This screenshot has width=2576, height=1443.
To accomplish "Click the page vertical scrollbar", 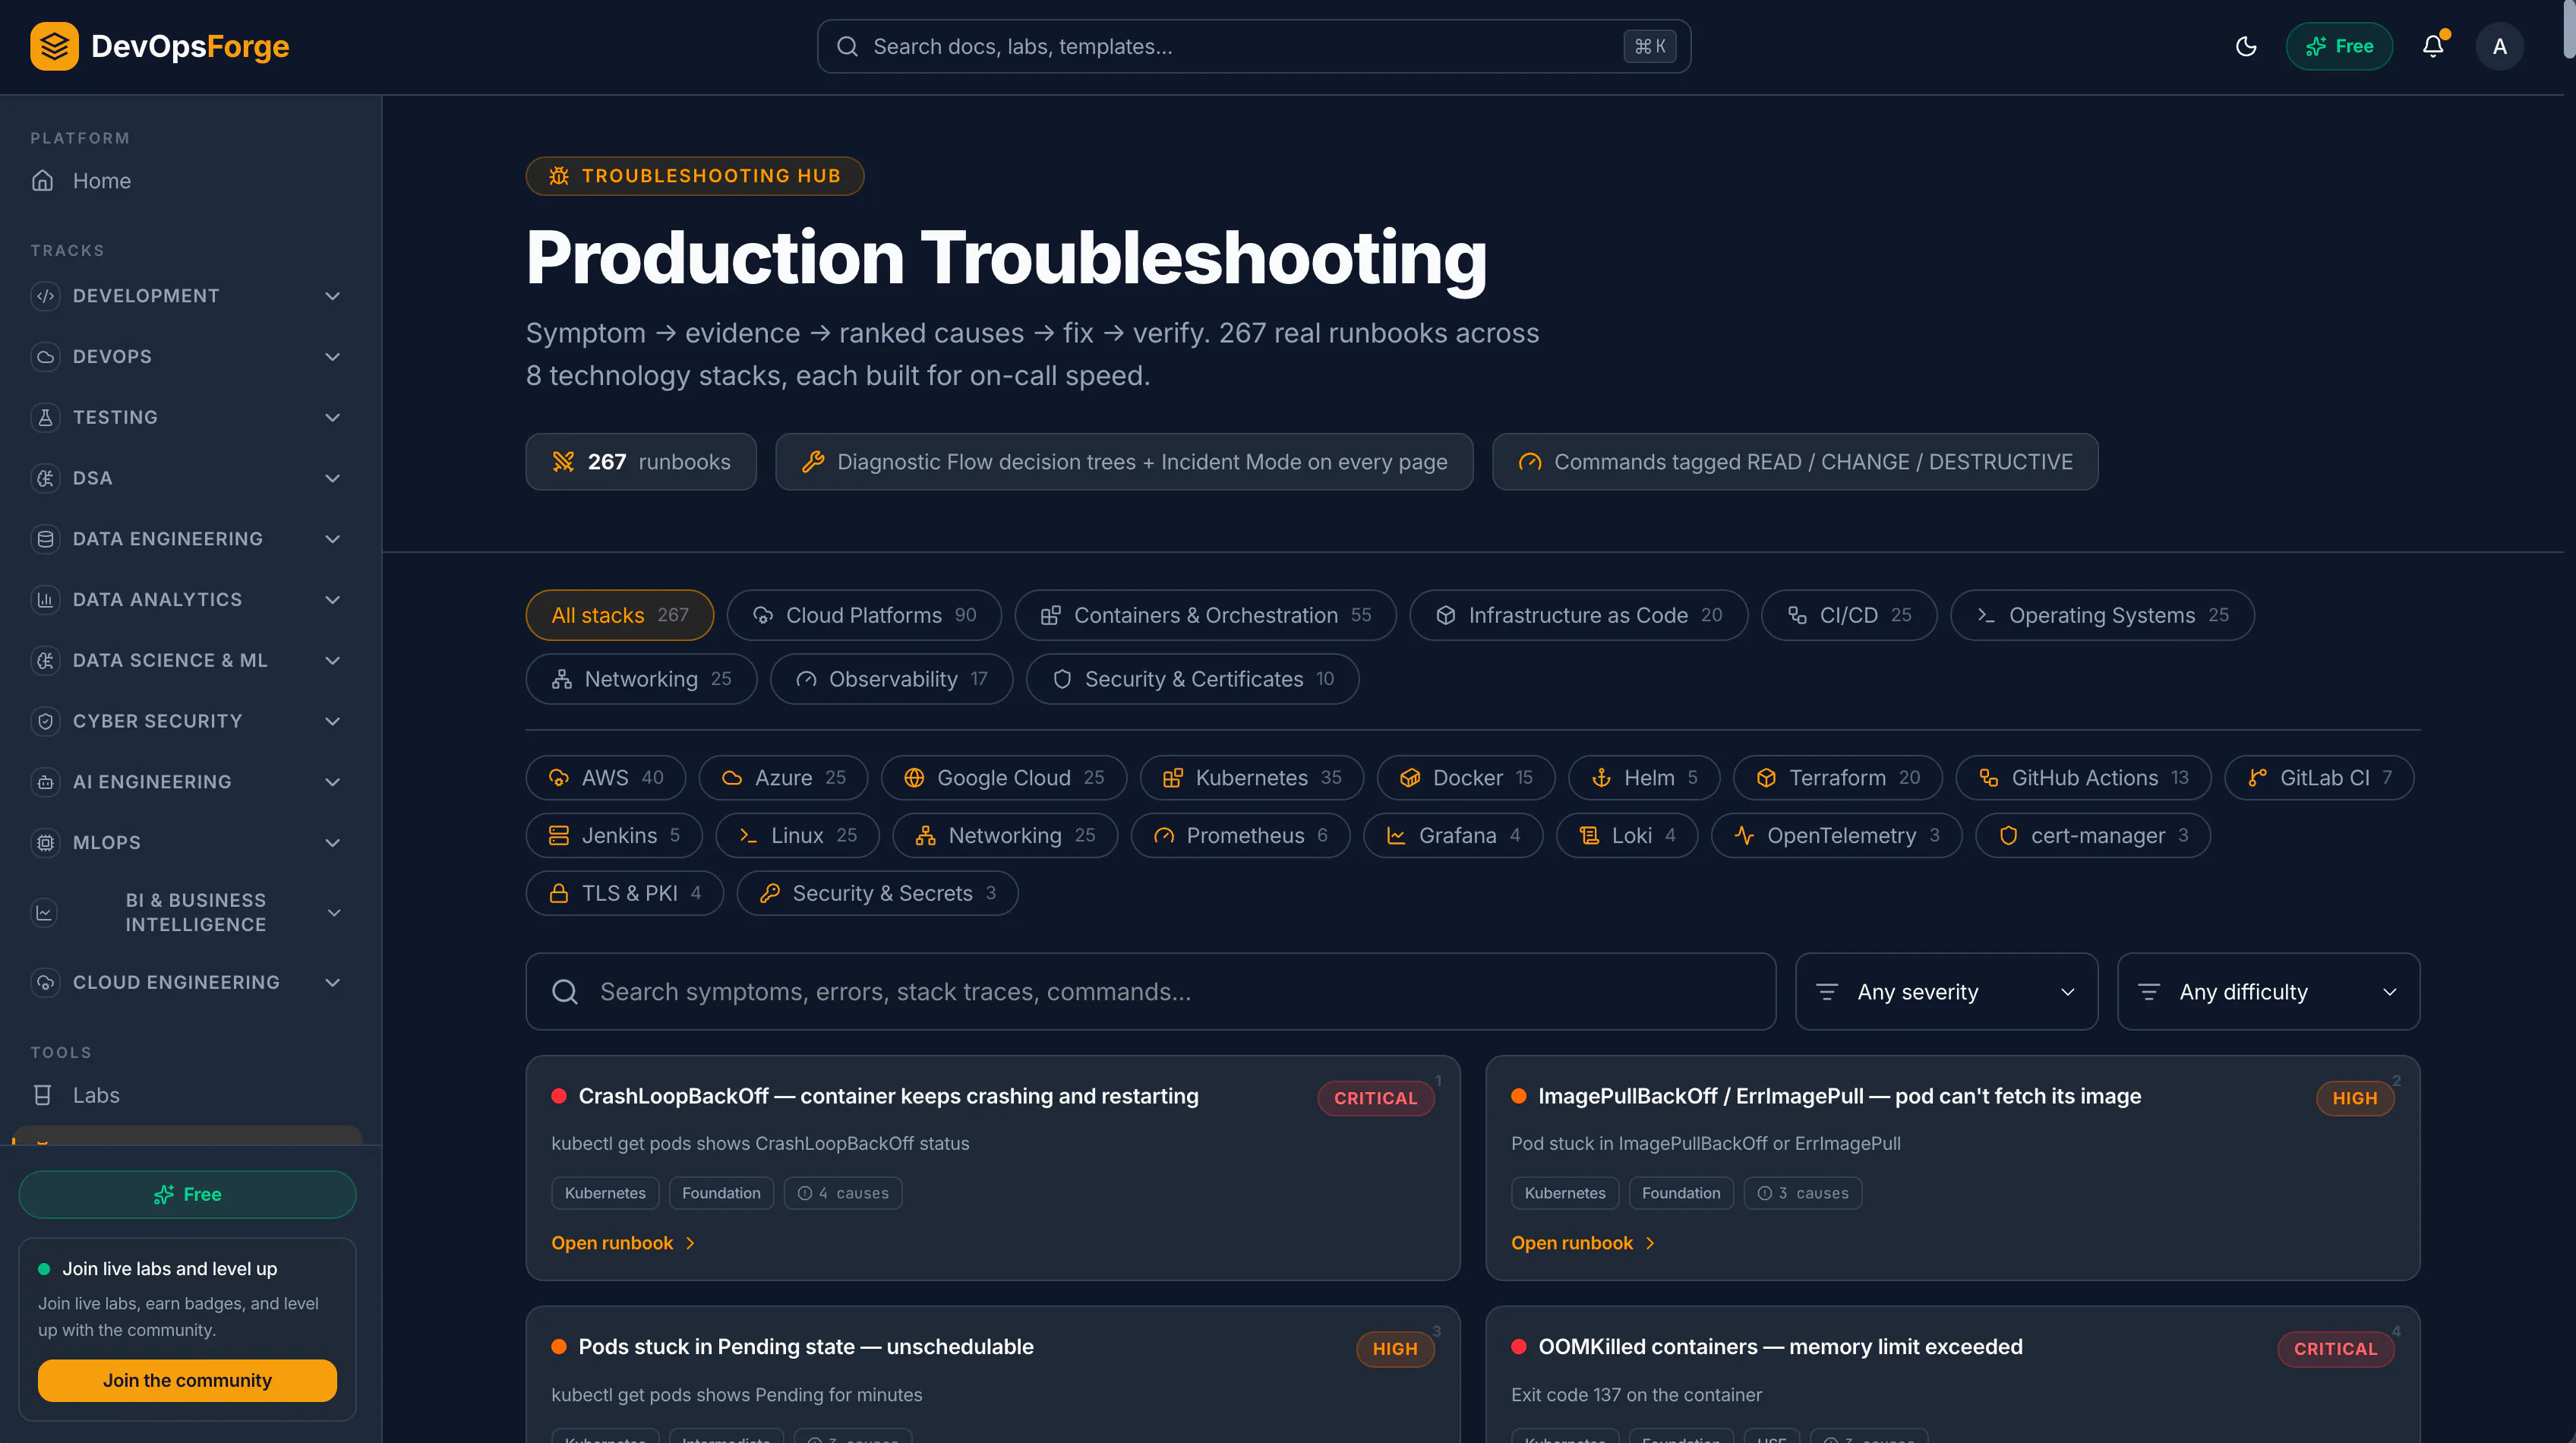I will (x=2569, y=30).
